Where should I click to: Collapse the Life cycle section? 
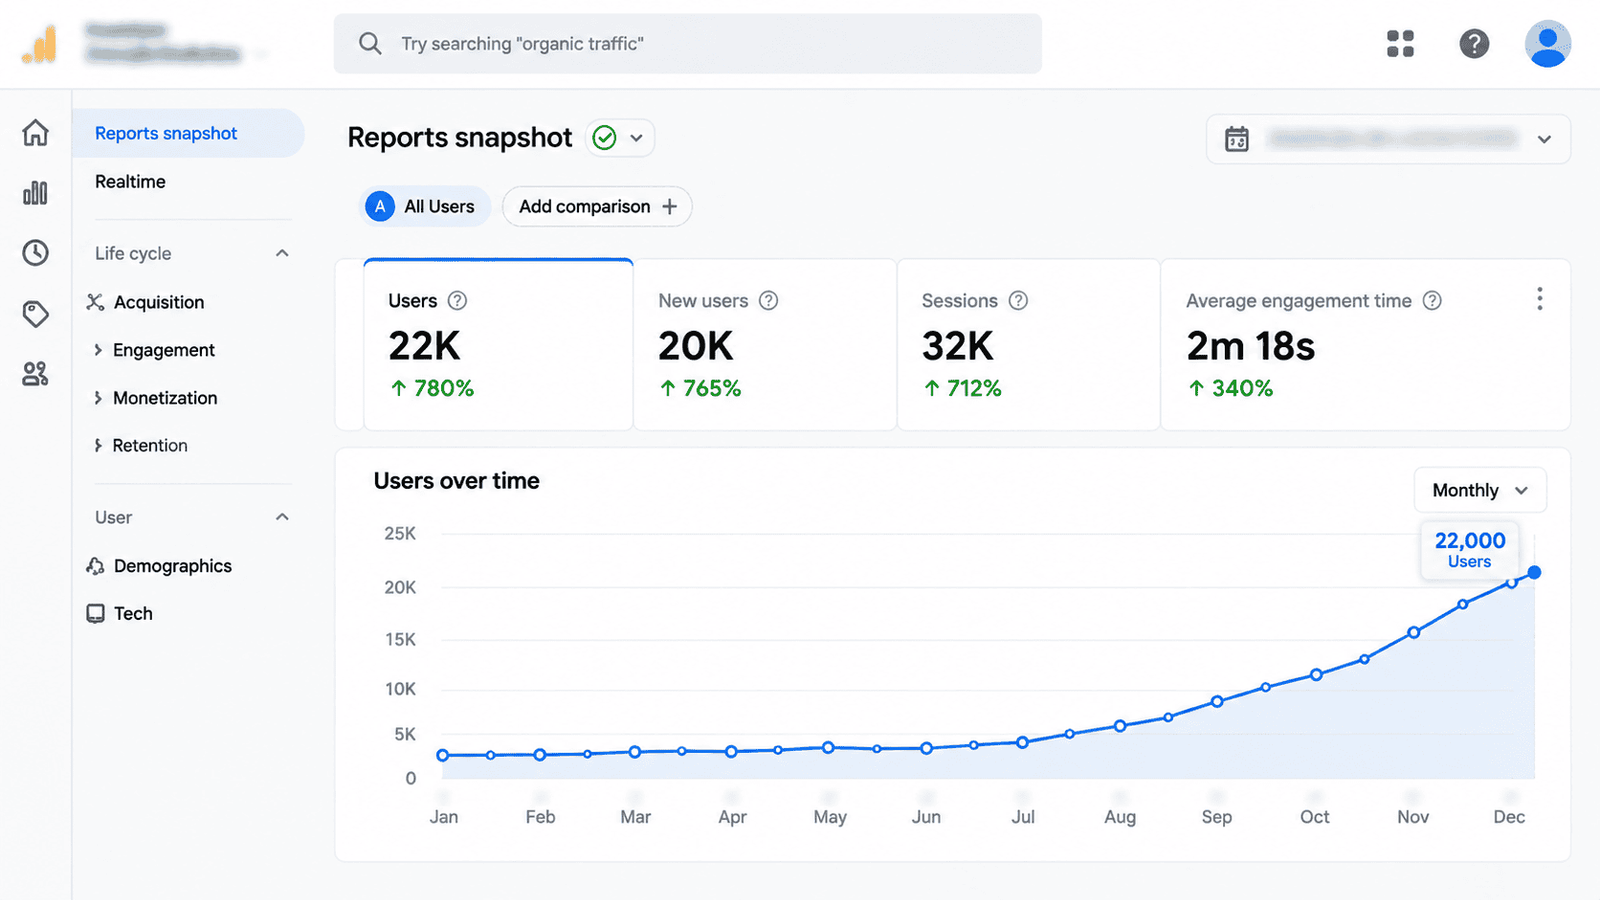click(x=282, y=253)
